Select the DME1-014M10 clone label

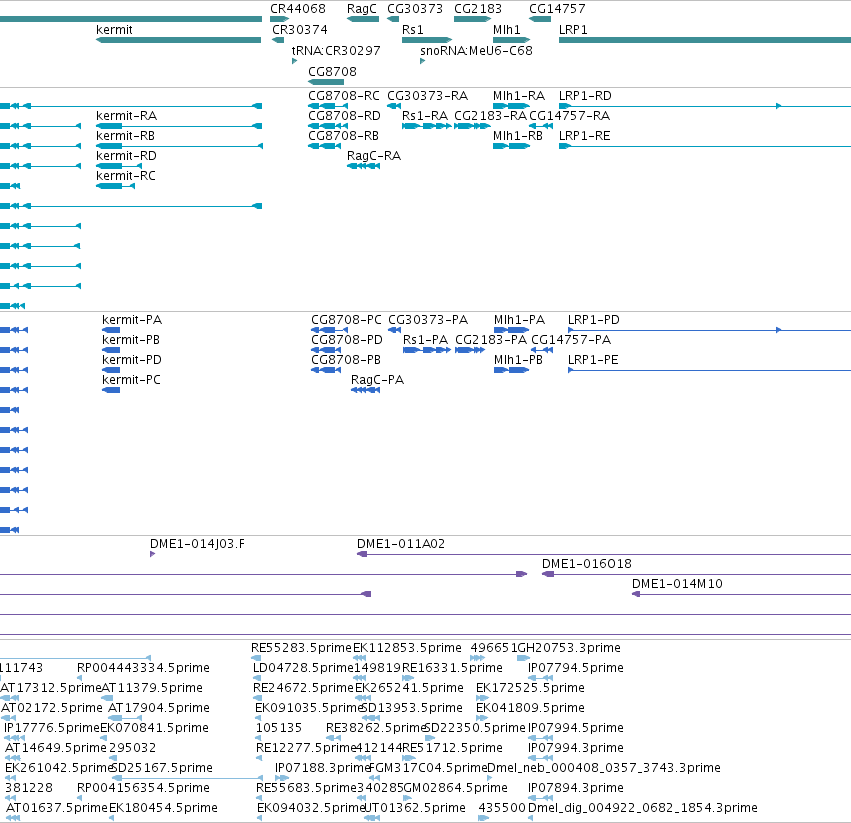coord(677,584)
